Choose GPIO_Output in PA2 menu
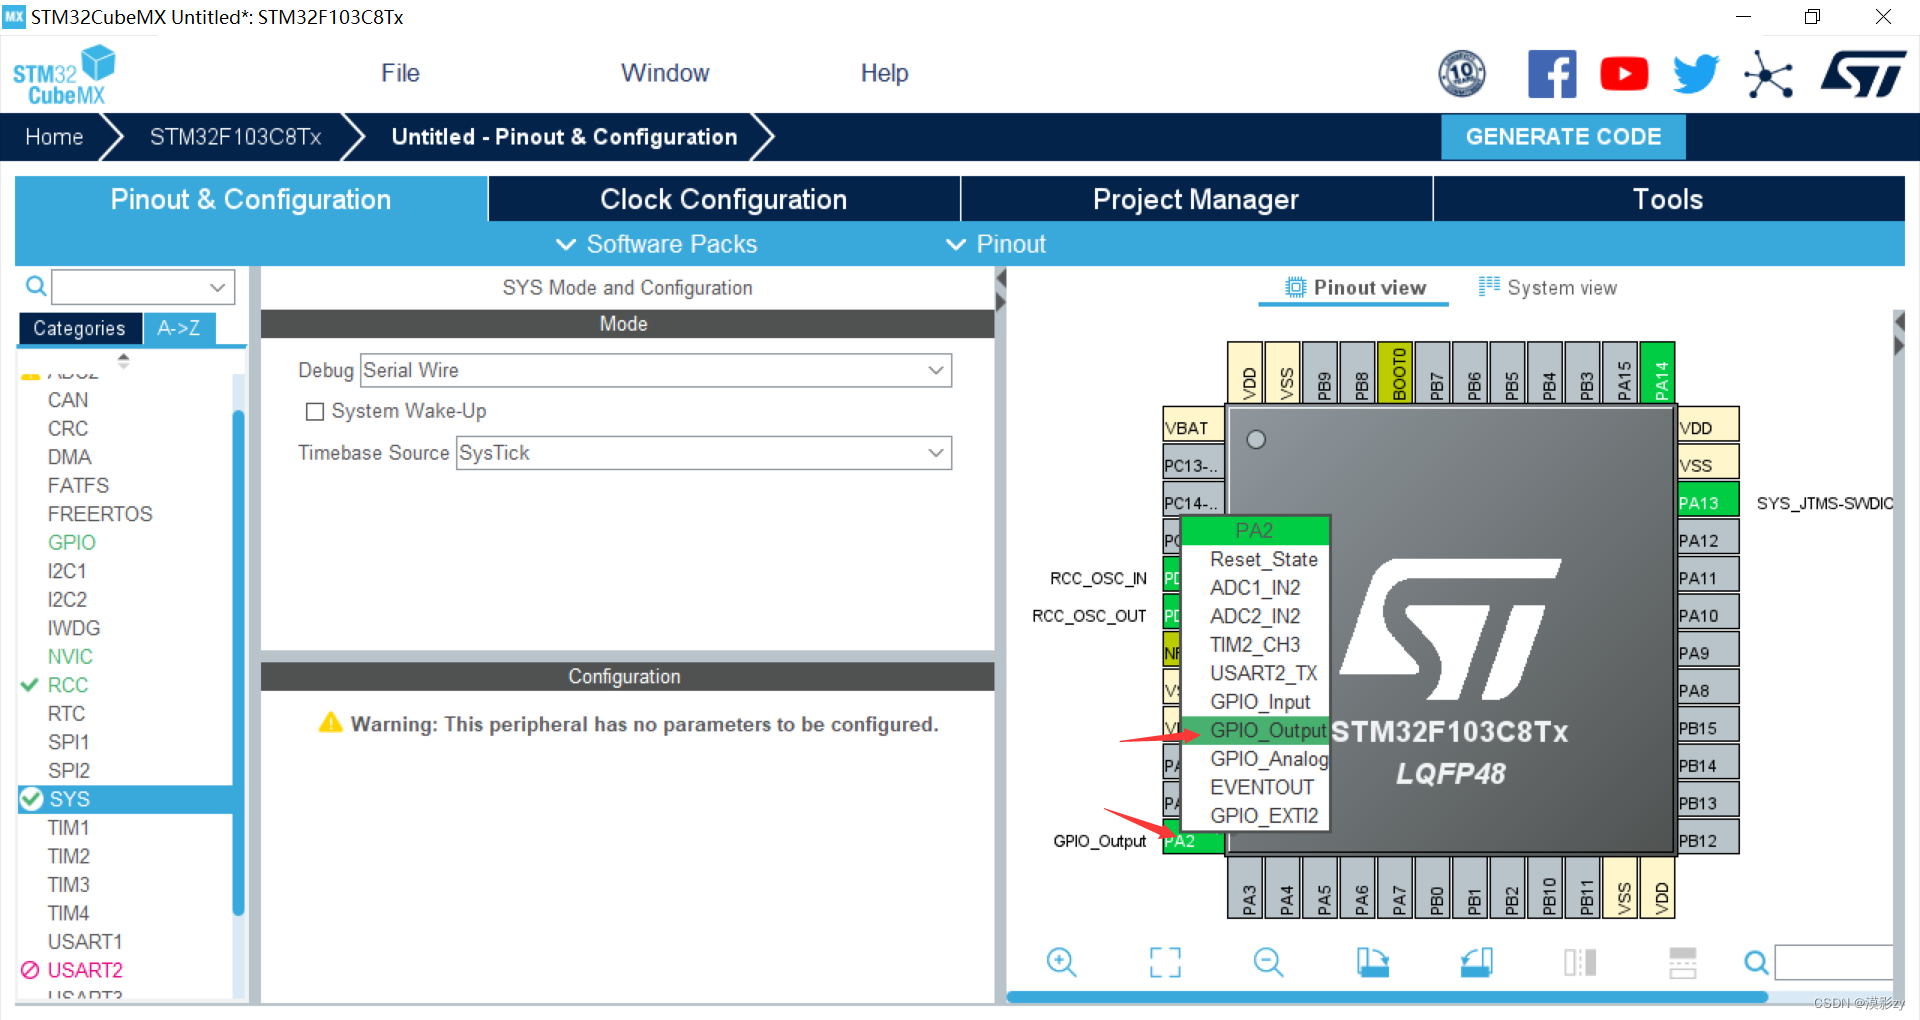 click(x=1256, y=730)
